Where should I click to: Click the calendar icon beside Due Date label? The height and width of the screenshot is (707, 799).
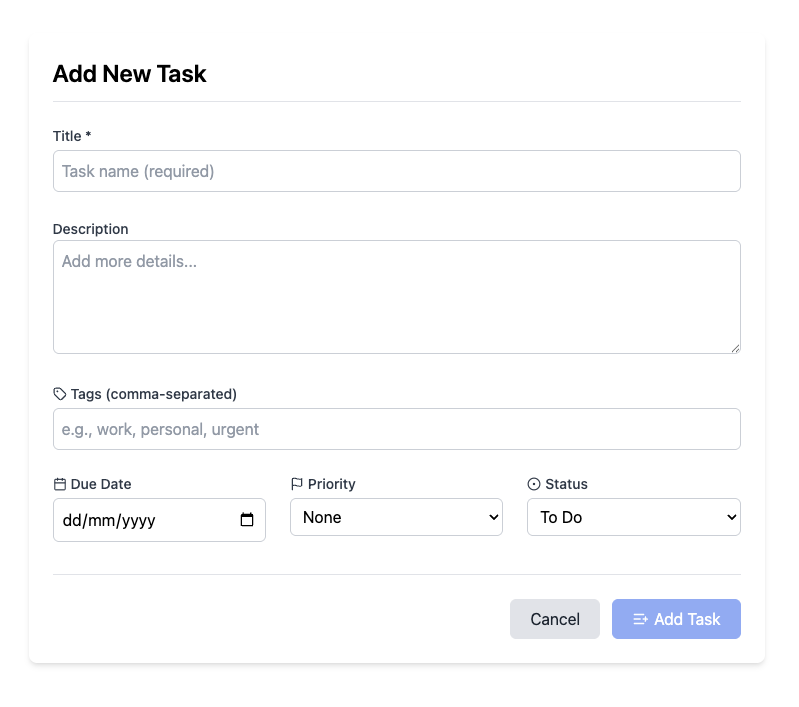[x=60, y=484]
